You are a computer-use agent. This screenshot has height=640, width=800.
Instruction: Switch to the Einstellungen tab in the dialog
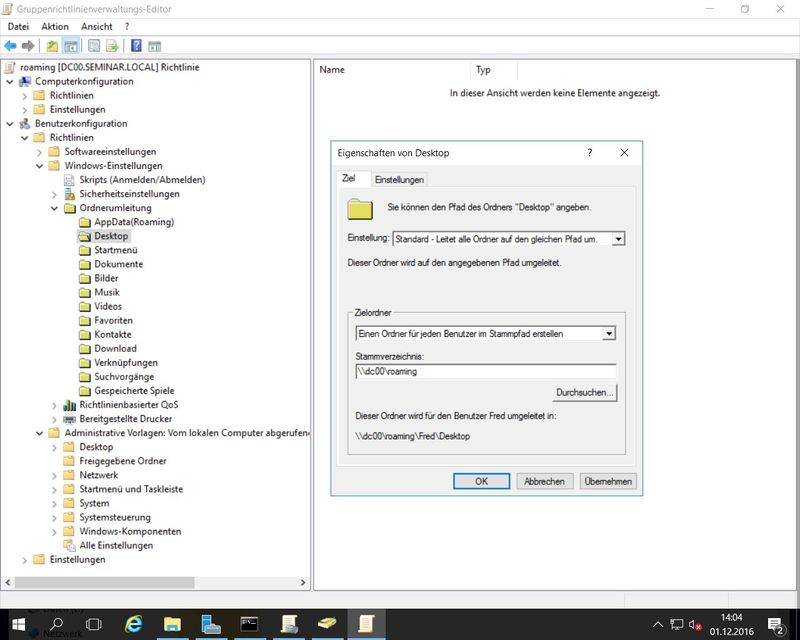pyautogui.click(x=399, y=179)
